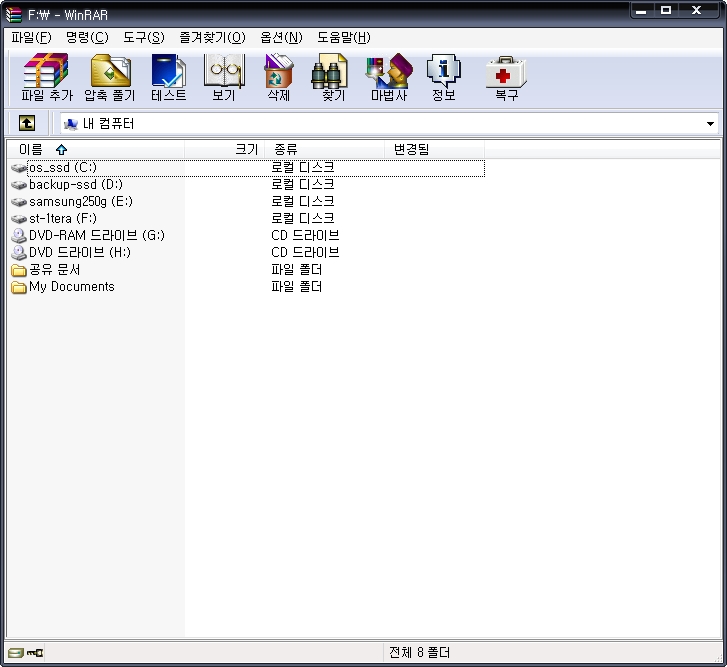The width and height of the screenshot is (727, 667).
Task: Maximize the WinRAR window
Action: [666, 11]
